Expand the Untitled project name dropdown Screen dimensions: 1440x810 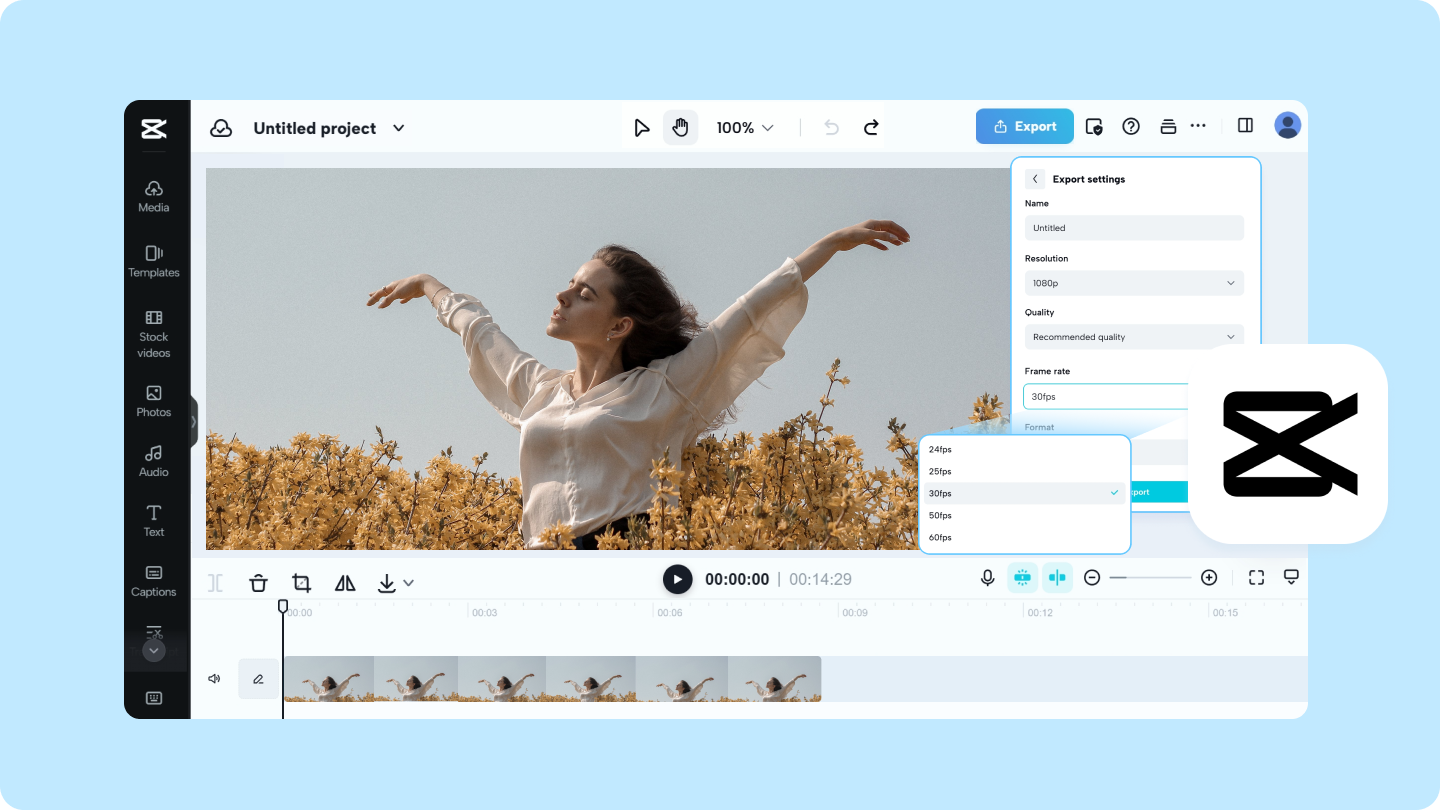pyautogui.click(x=399, y=128)
